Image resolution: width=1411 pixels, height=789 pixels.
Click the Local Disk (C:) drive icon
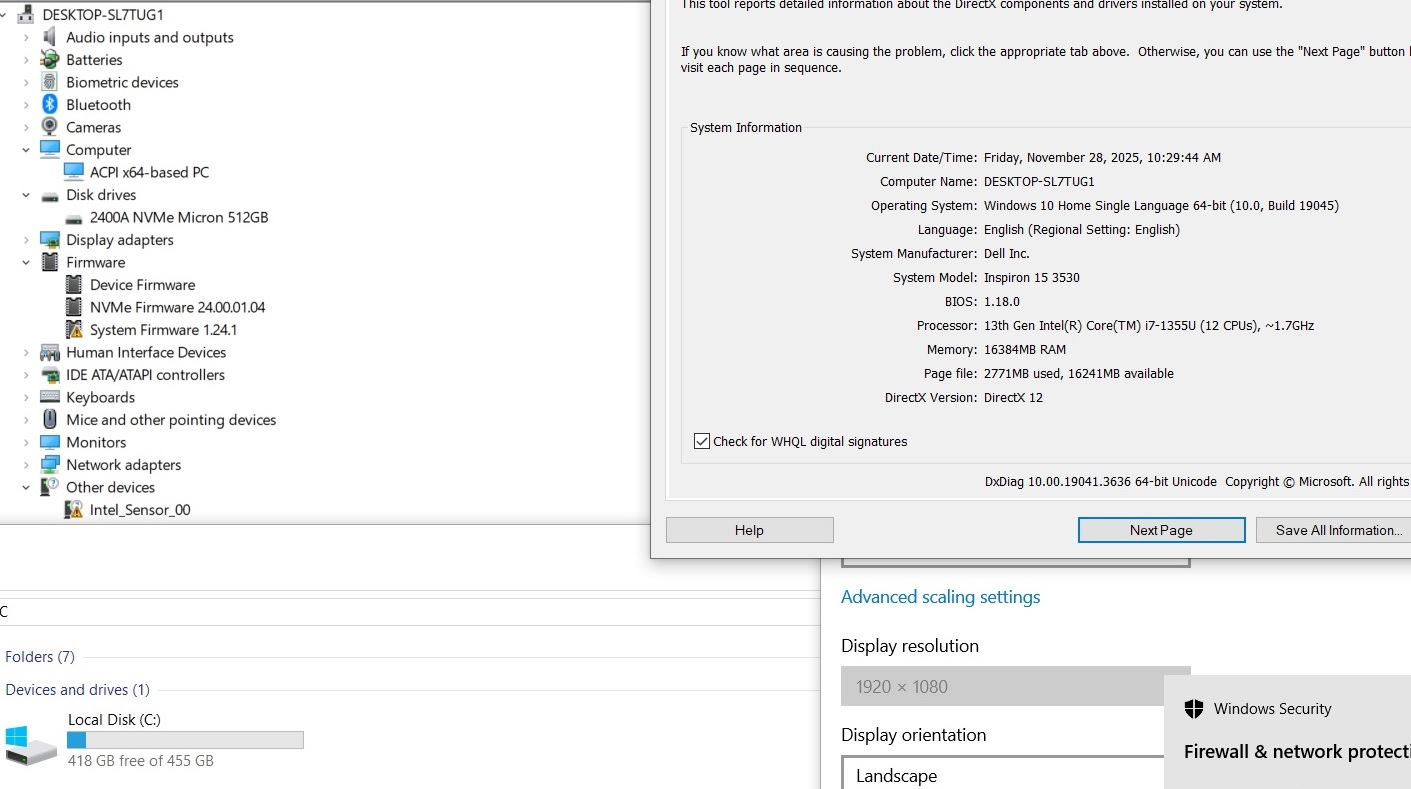coord(30,745)
